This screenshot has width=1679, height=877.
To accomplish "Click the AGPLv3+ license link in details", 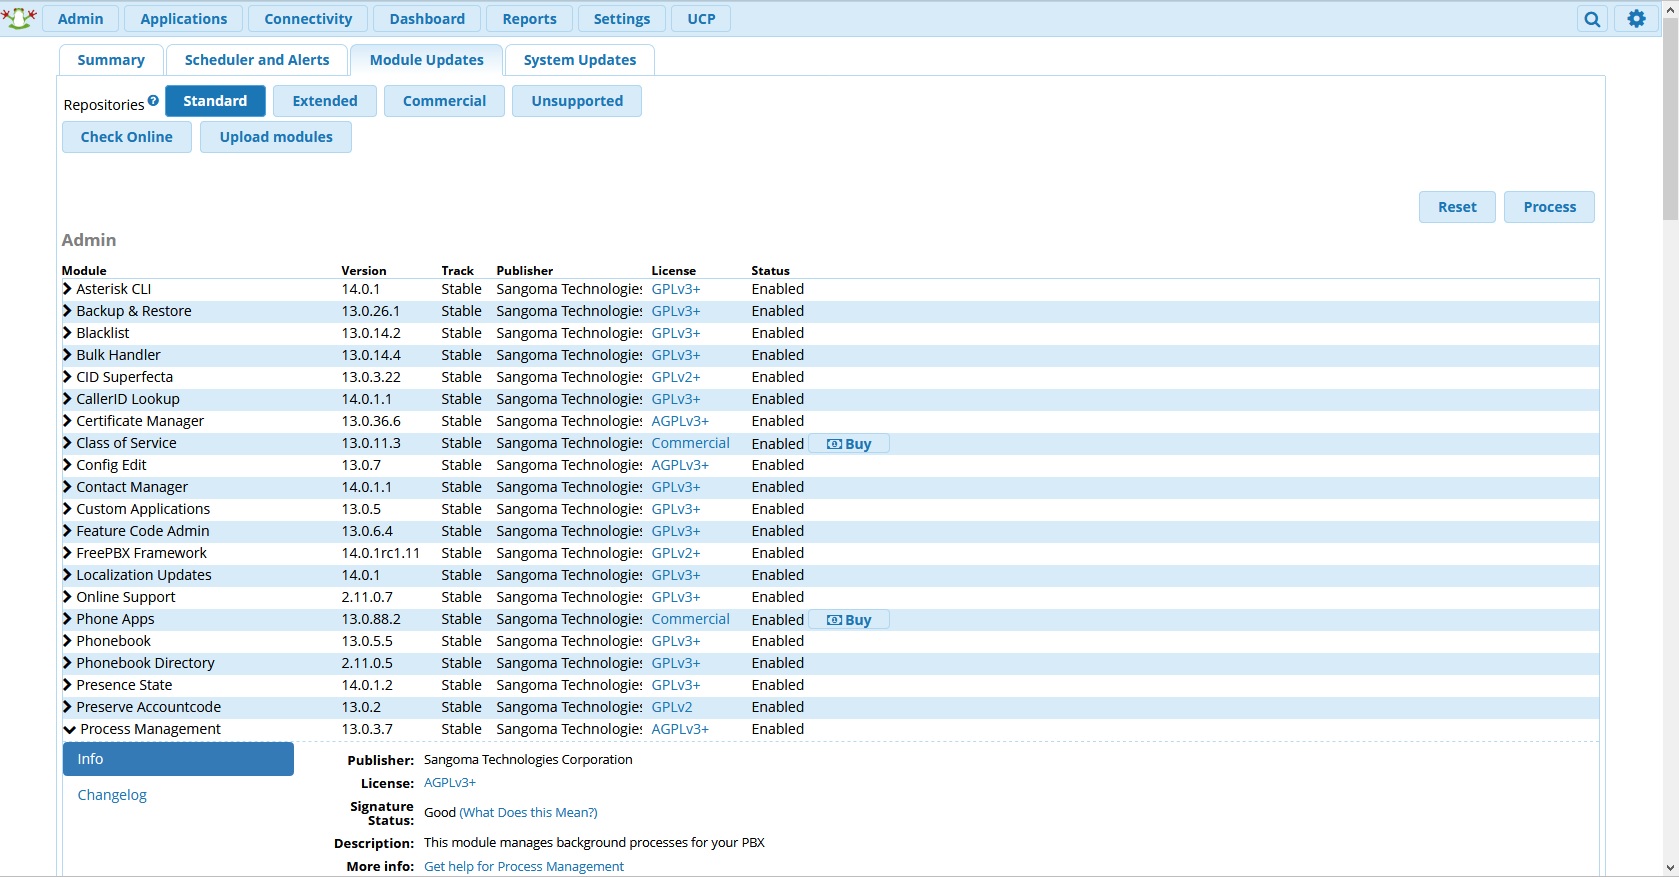I will (450, 783).
